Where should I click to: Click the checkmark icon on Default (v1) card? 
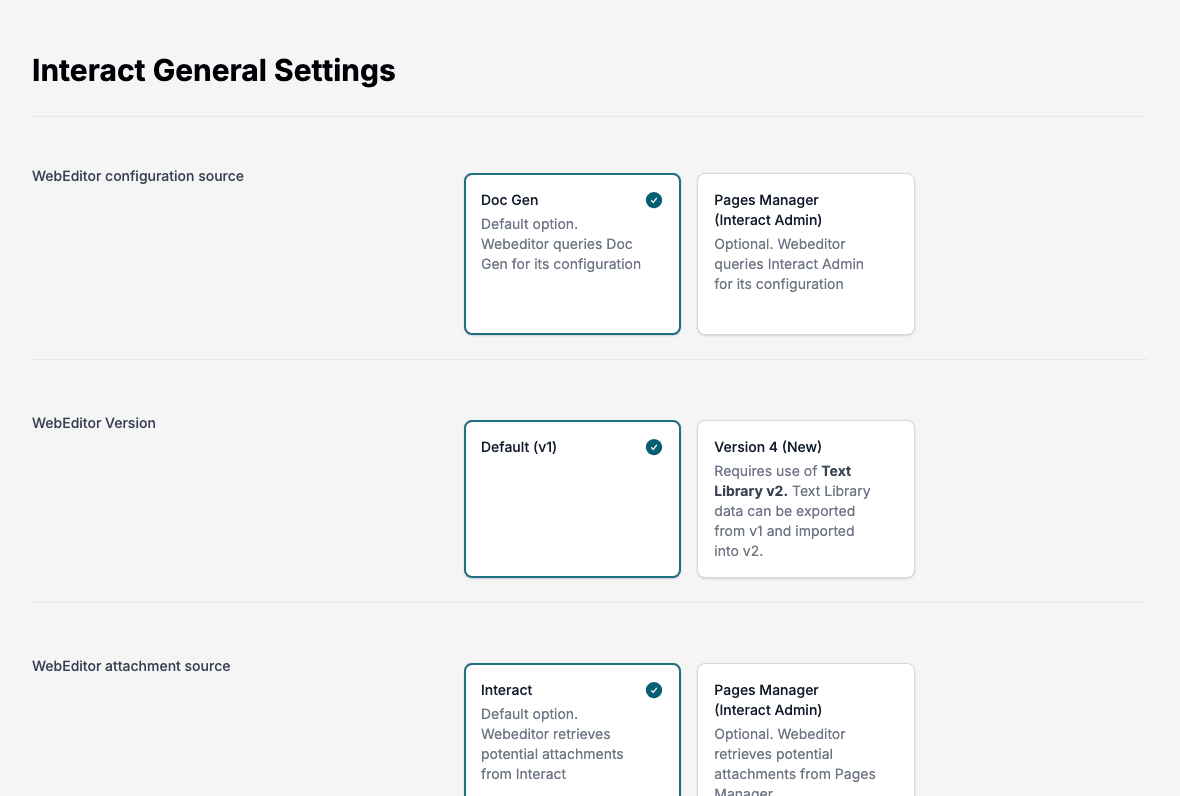point(654,447)
